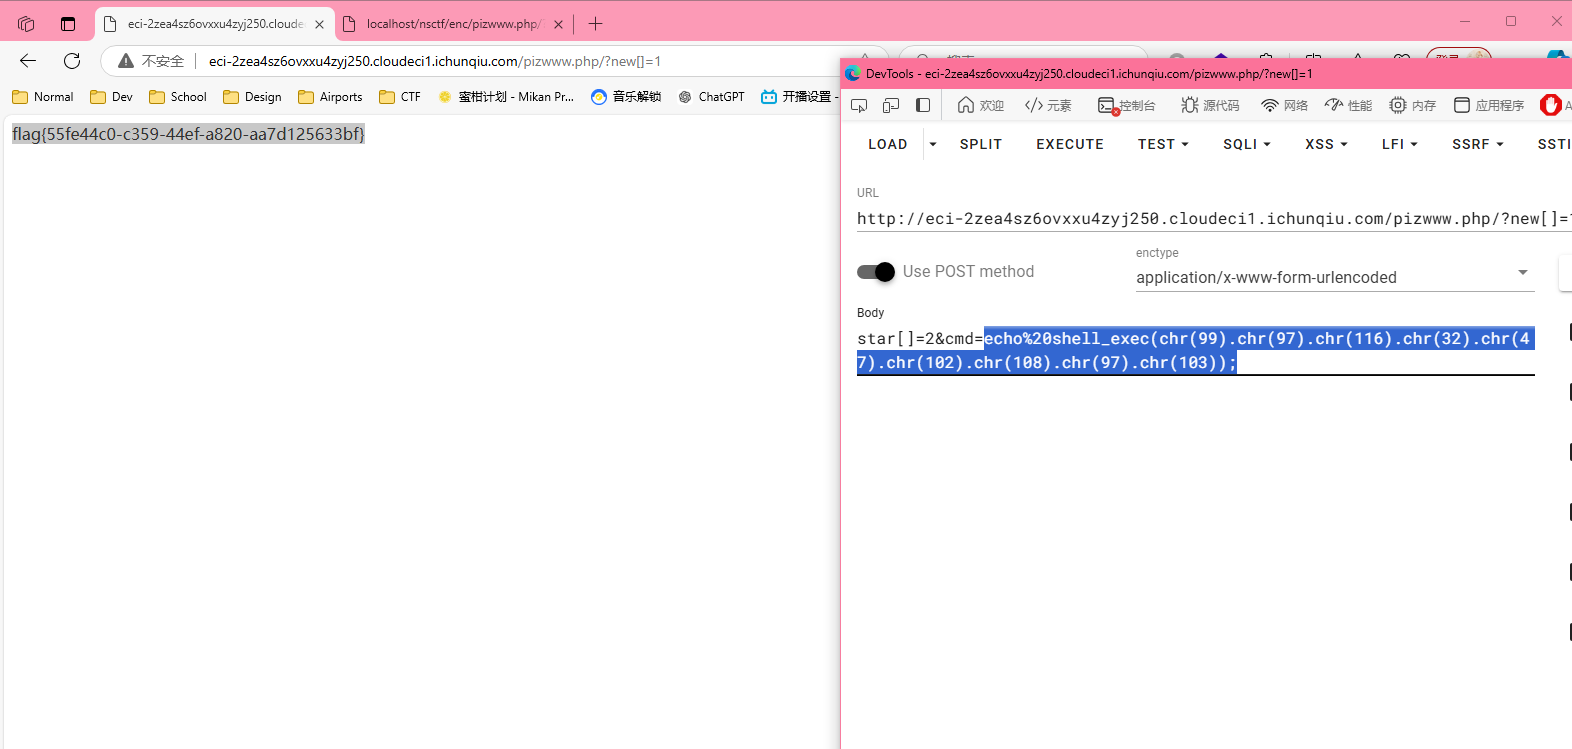Expand the enctype dropdown
The image size is (1572, 749).
[1522, 273]
